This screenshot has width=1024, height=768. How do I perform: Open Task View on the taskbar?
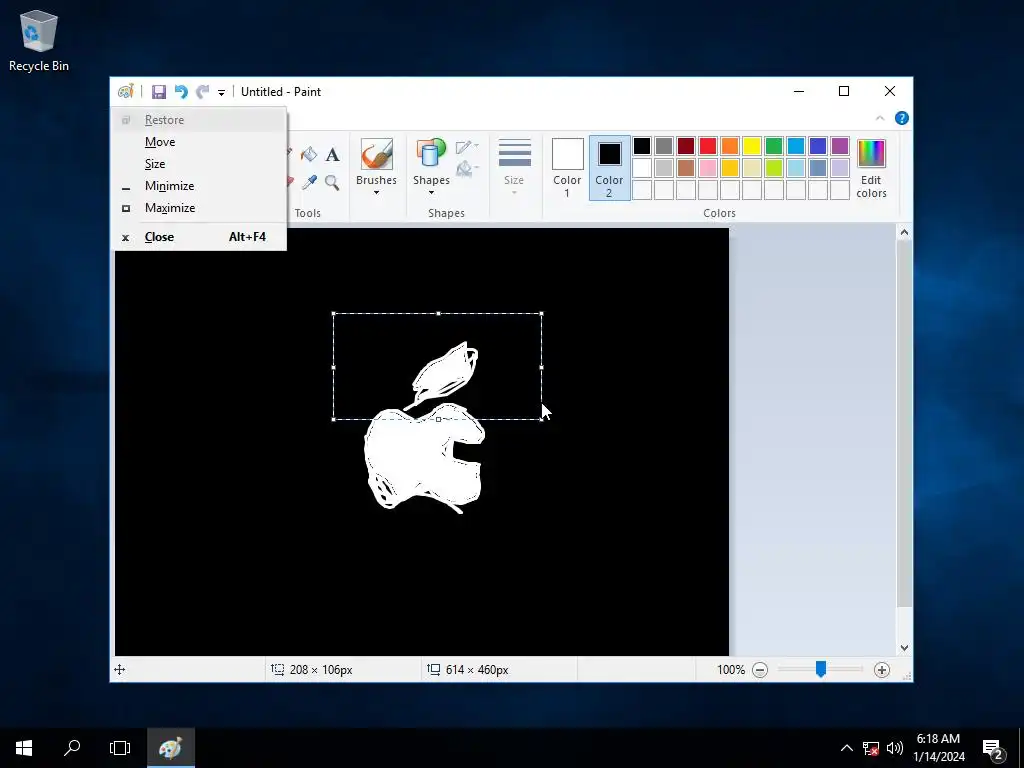(120, 748)
